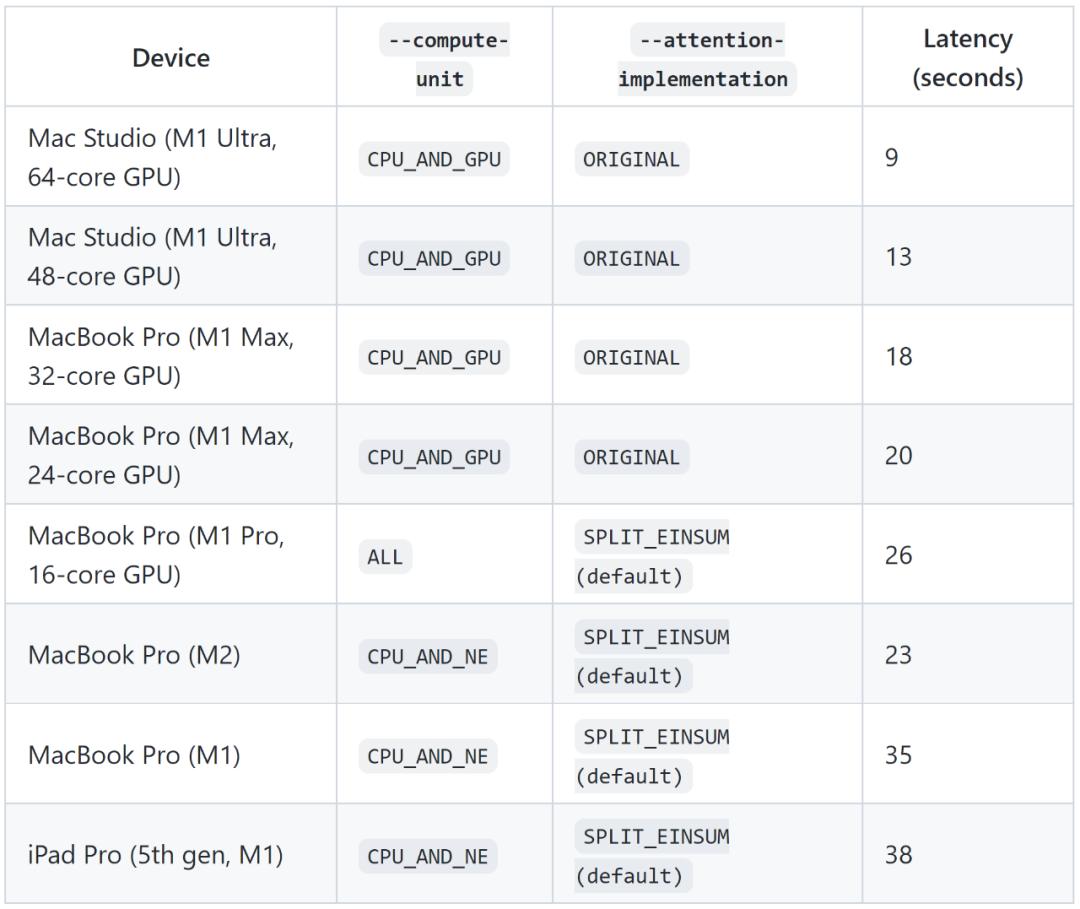1080x909 pixels.
Task: Click the MacBook Pro (M2) cell
Action: [x=134, y=655]
